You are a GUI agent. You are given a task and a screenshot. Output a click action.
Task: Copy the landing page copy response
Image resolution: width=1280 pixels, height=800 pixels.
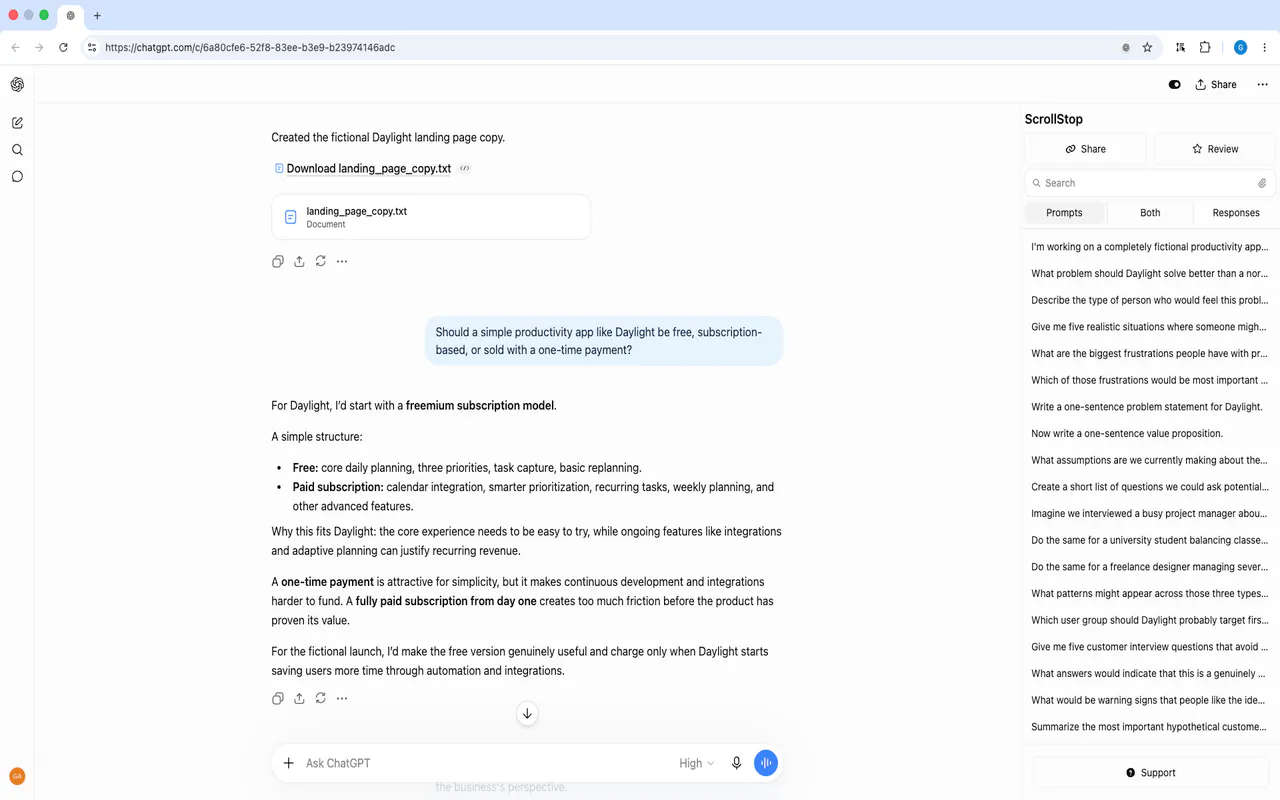[278, 261]
